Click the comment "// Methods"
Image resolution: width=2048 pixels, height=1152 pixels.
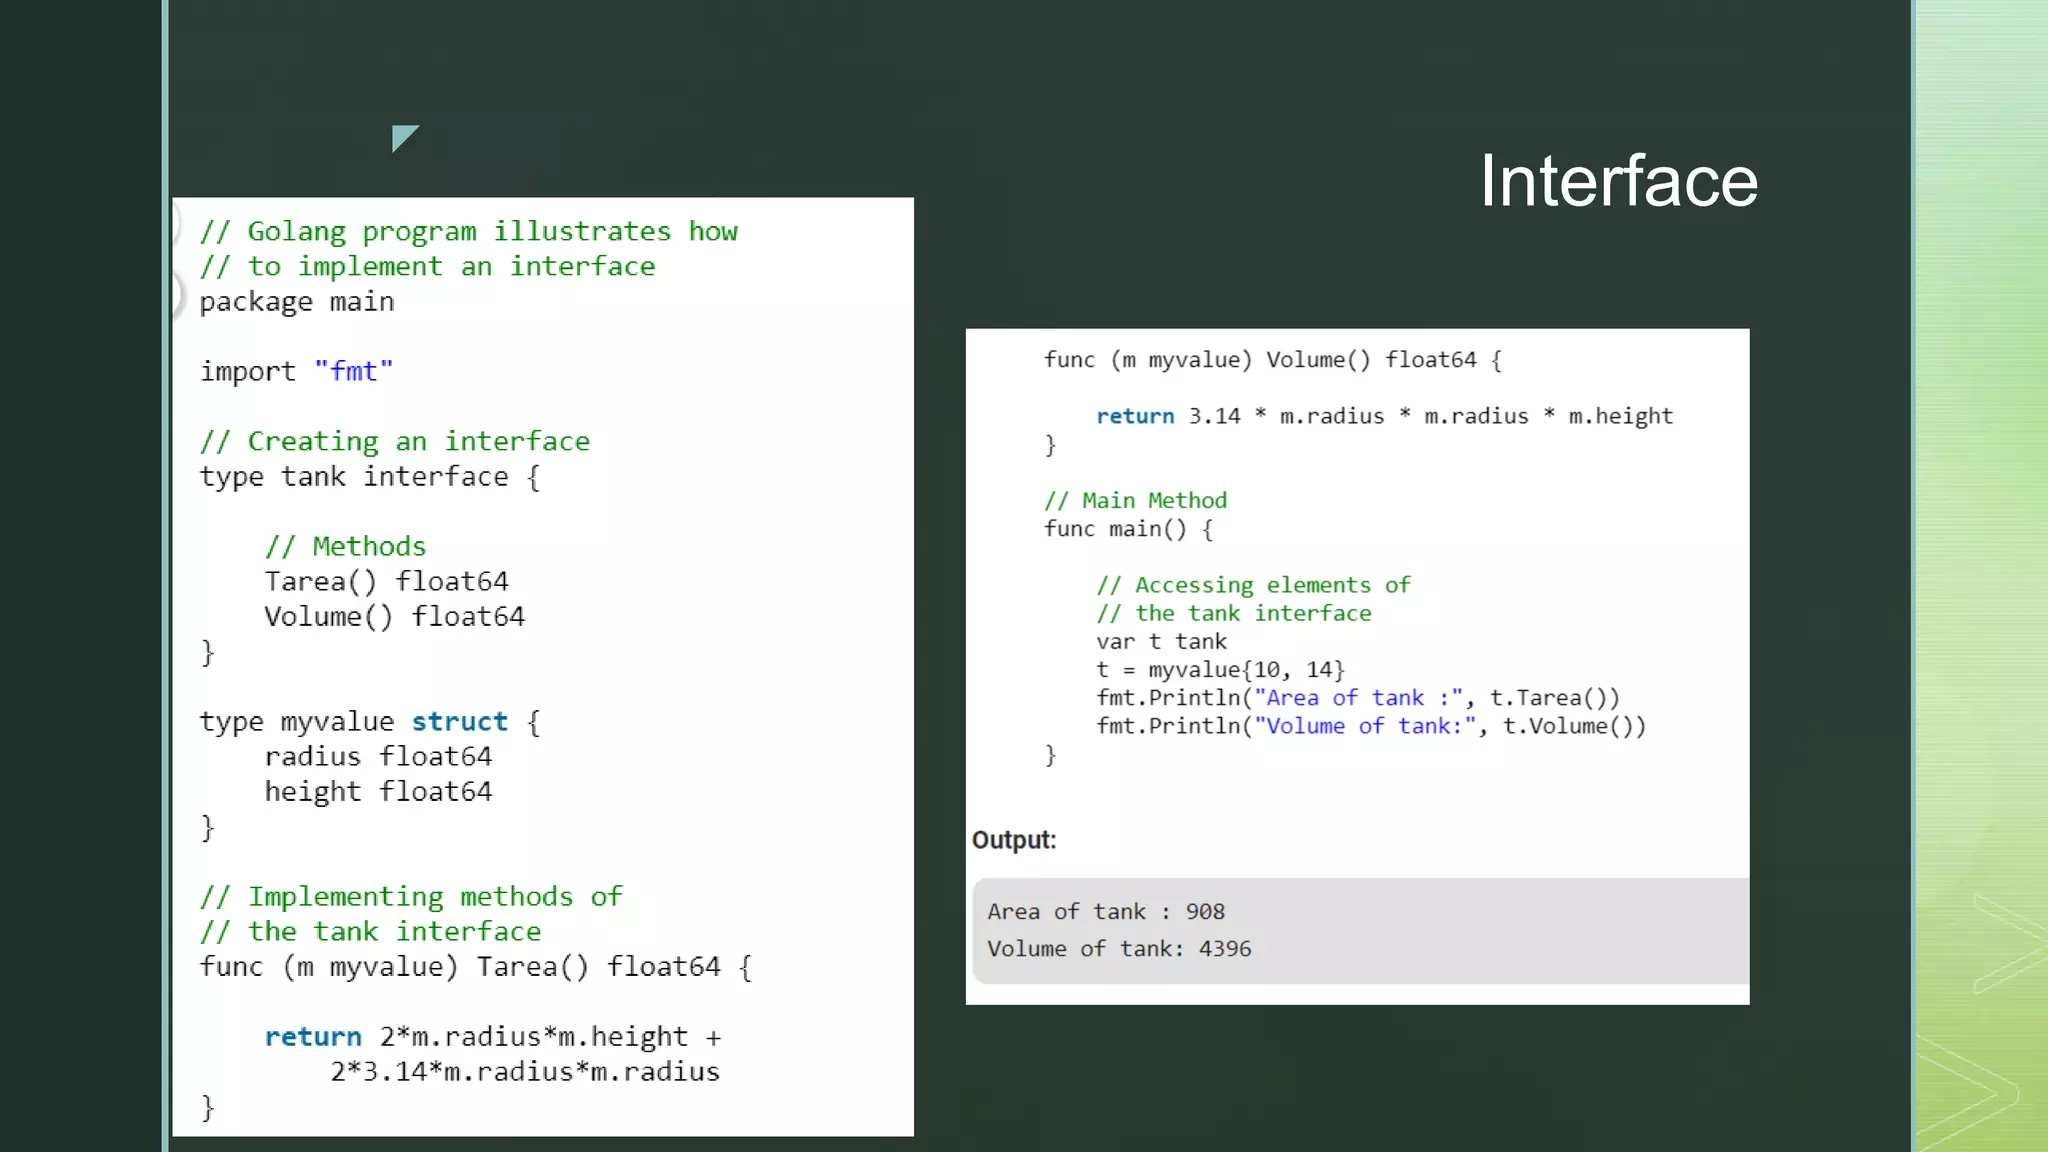(x=346, y=546)
